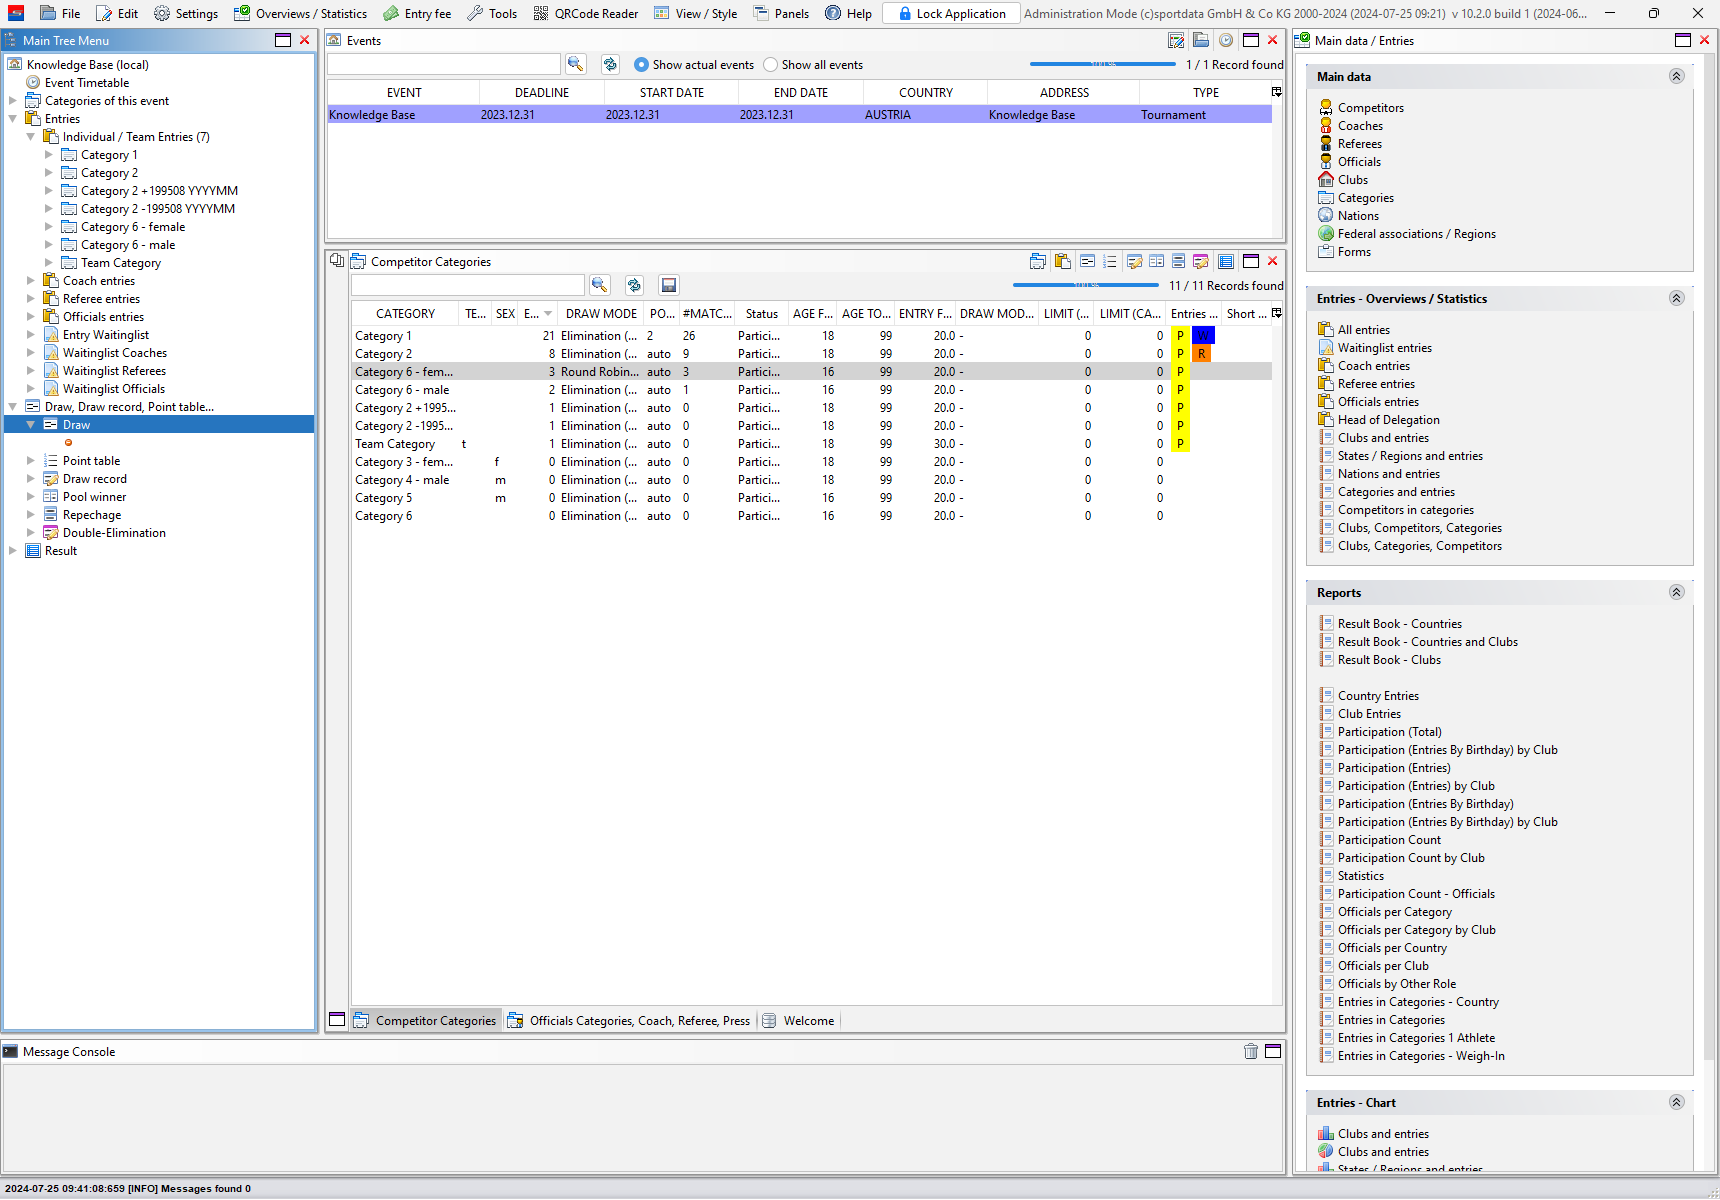The width and height of the screenshot is (1720, 1200).
Task: Click the search icon in Competitor Categories
Action: point(599,285)
